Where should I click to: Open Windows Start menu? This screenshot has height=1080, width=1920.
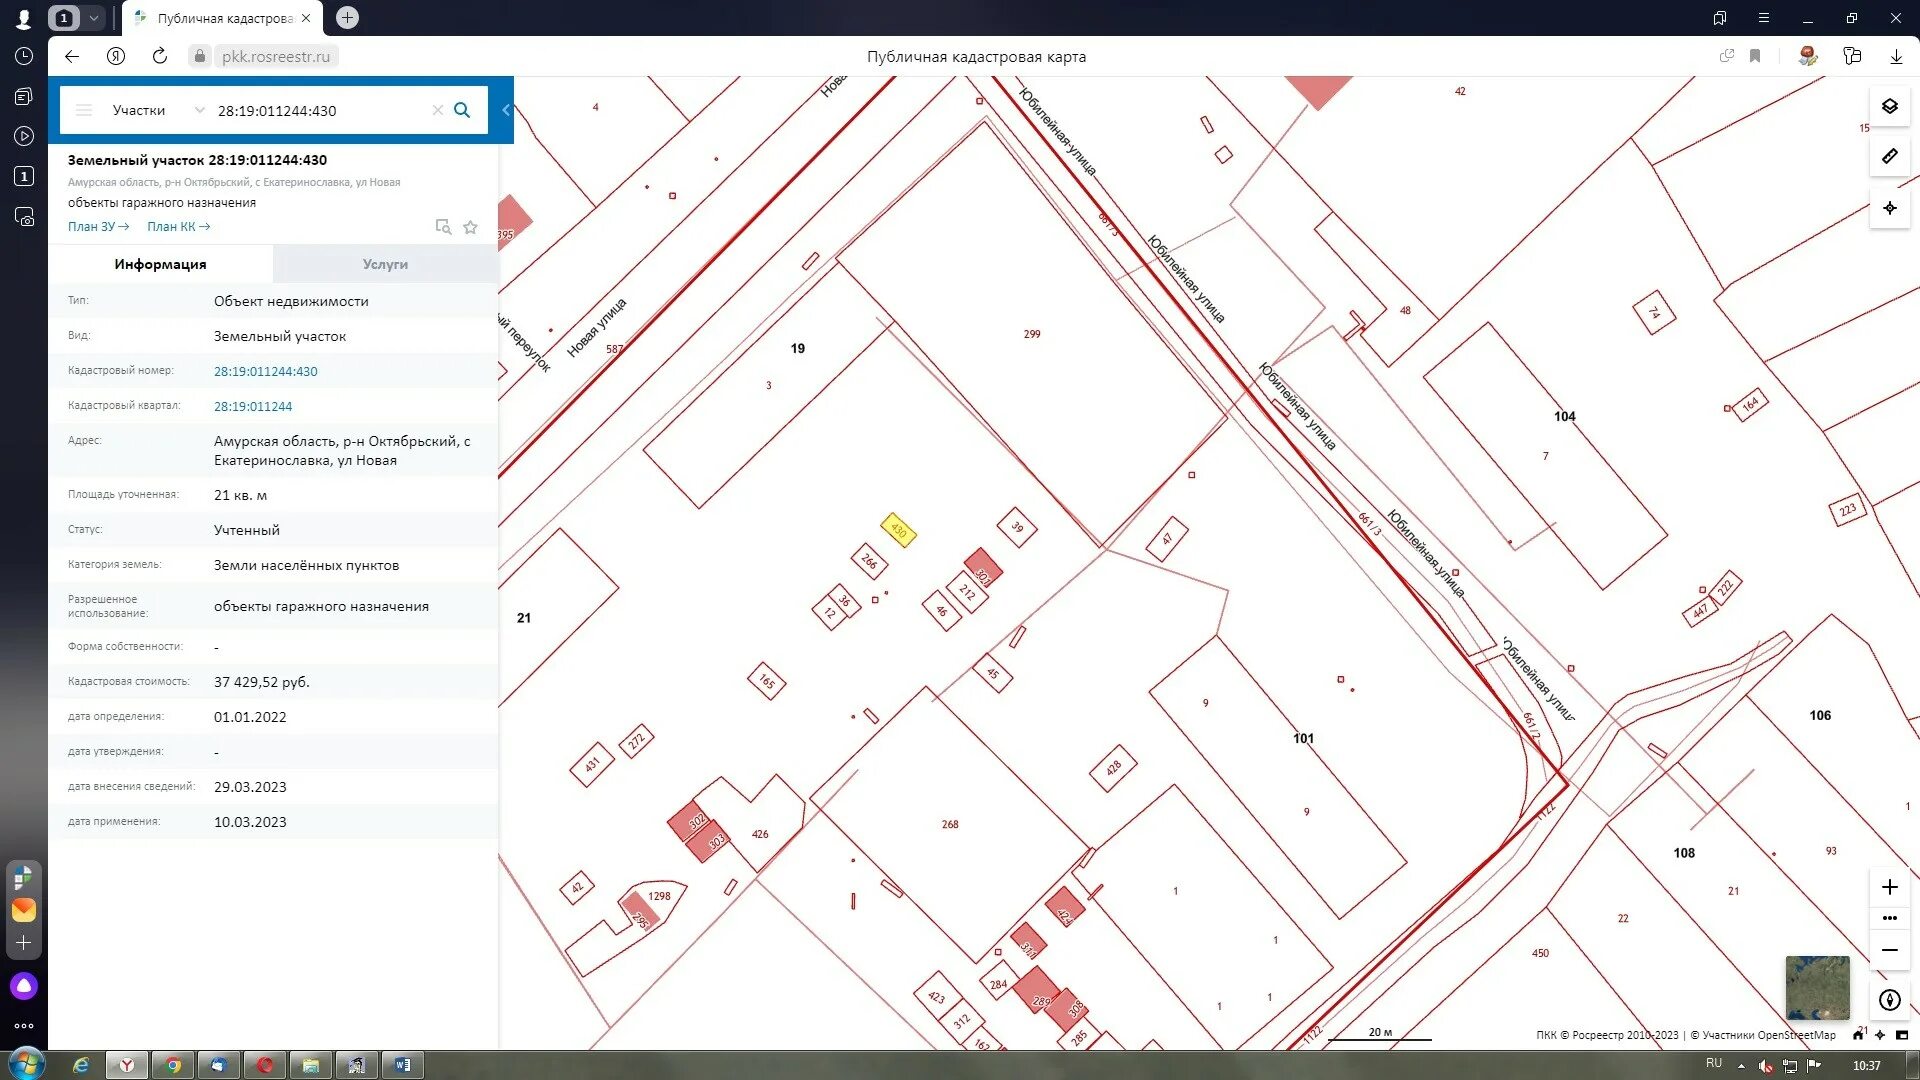26,1064
